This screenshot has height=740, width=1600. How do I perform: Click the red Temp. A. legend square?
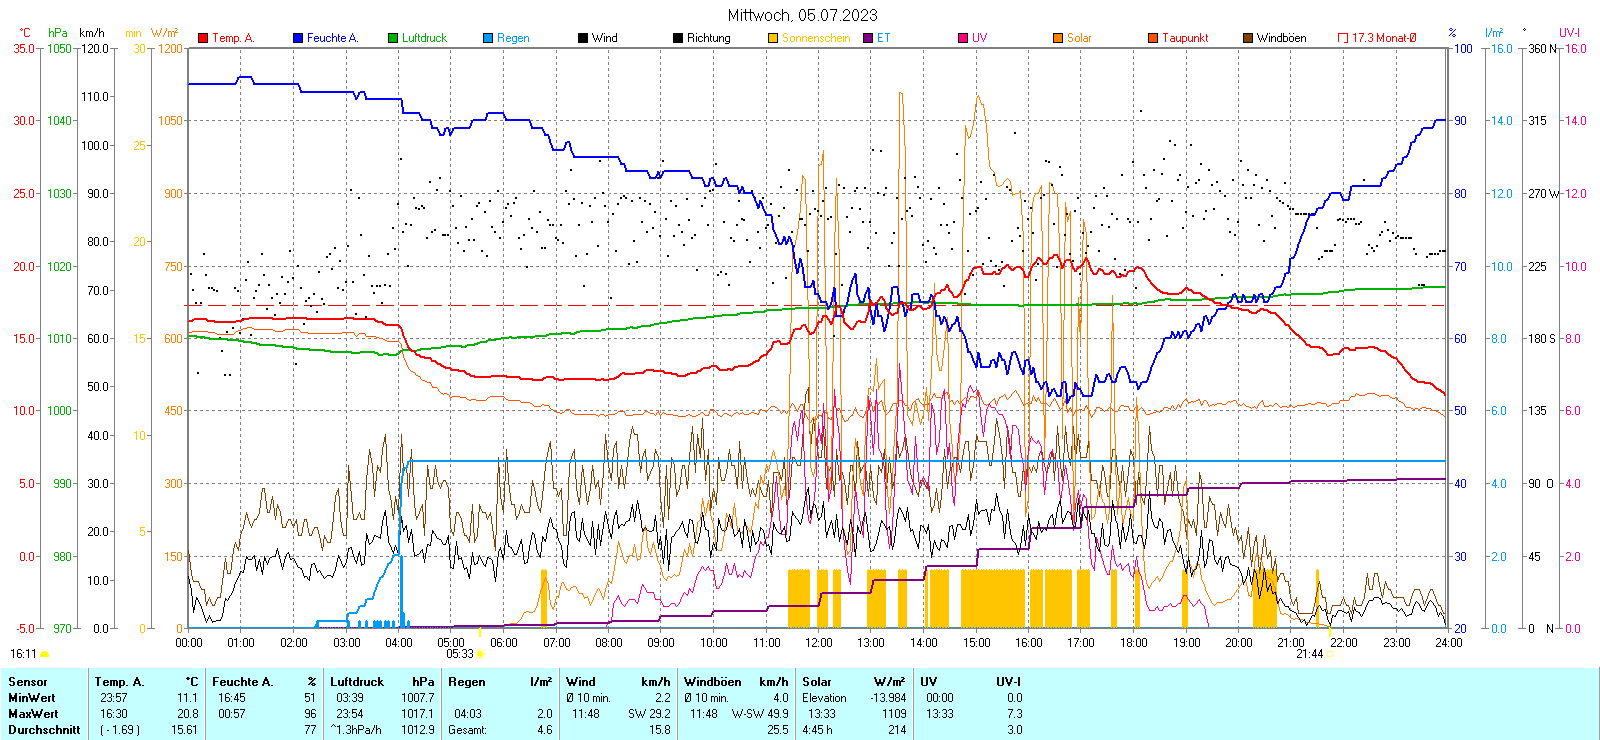pos(203,38)
